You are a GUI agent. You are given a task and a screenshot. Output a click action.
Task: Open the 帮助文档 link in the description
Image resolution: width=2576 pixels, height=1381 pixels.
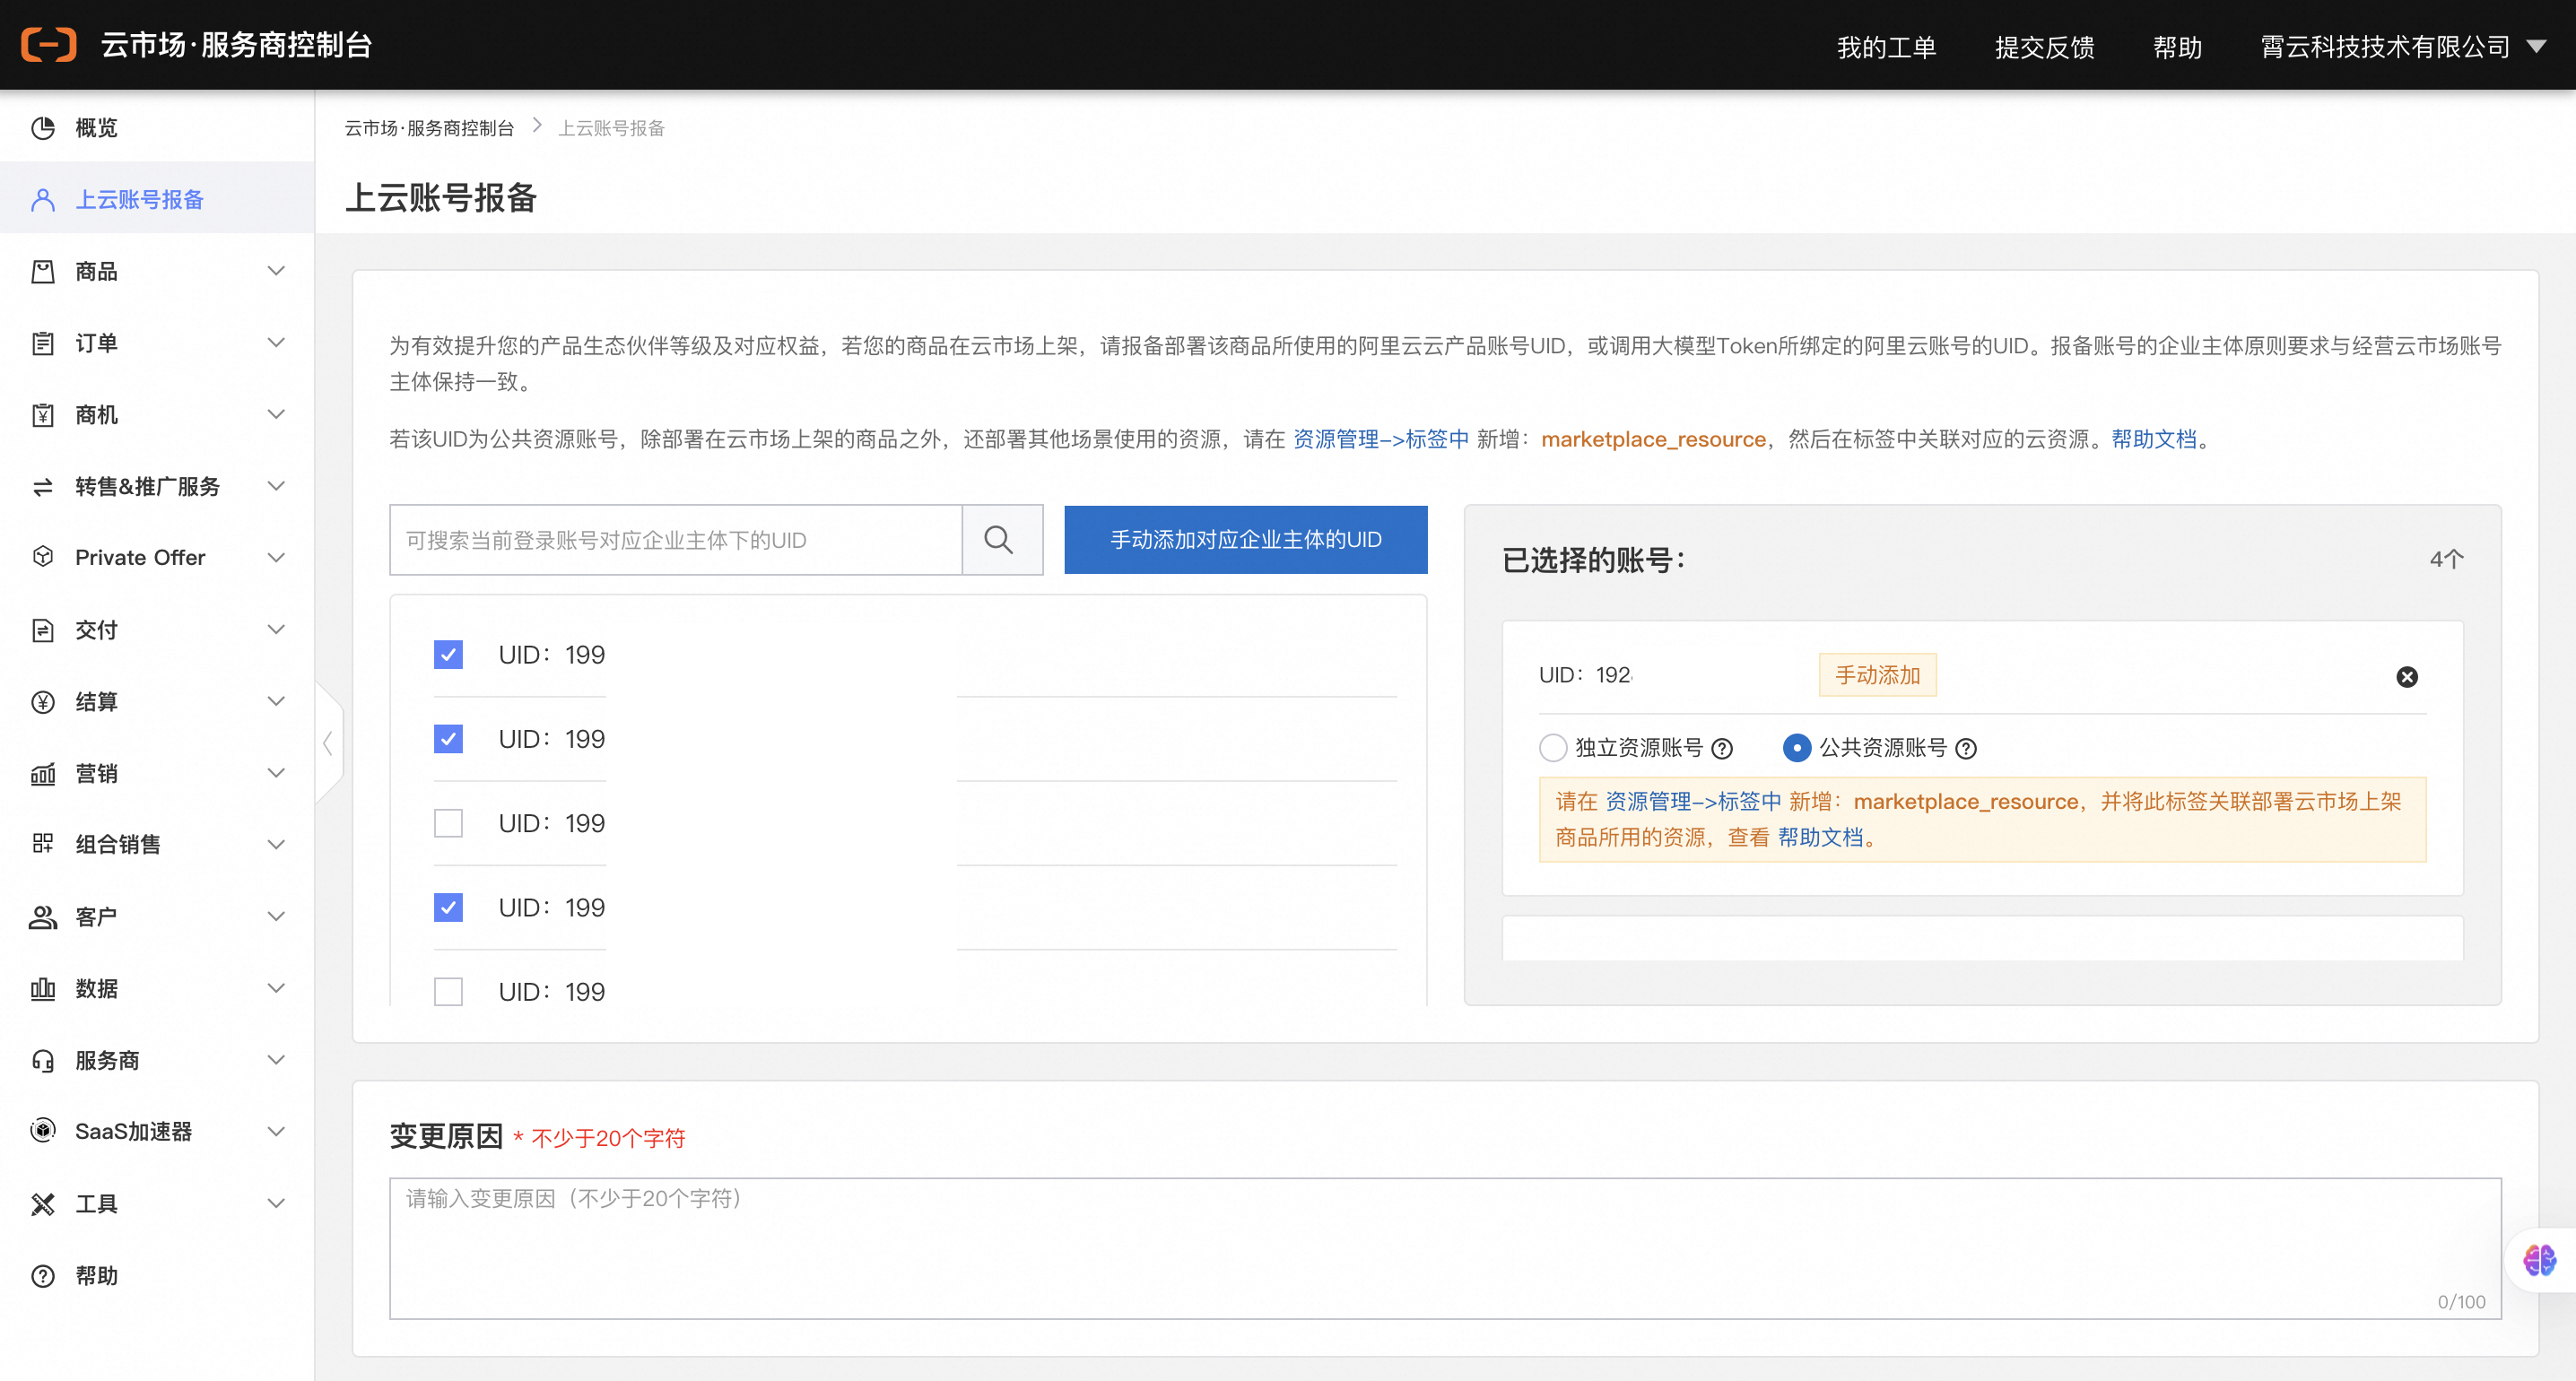[x=2153, y=439]
